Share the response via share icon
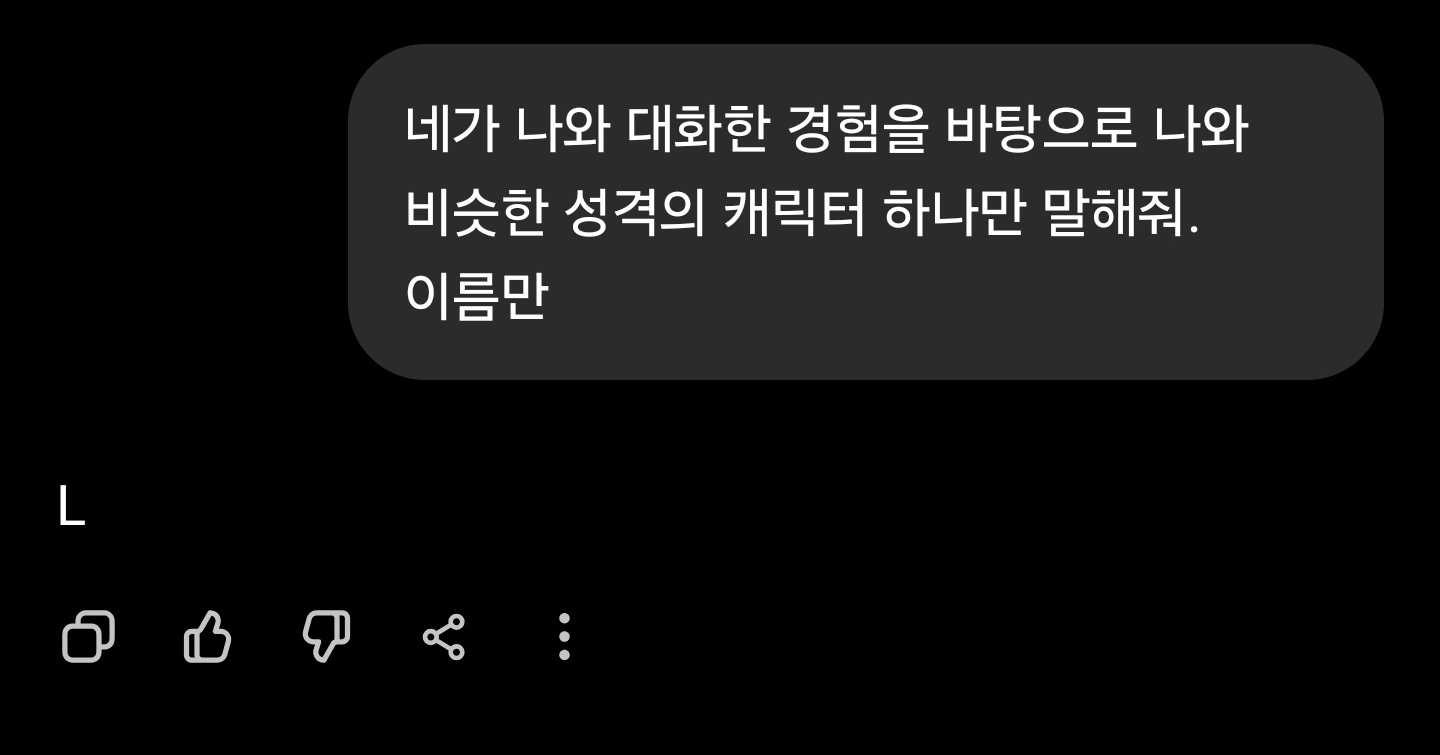1440x755 pixels. pos(444,636)
